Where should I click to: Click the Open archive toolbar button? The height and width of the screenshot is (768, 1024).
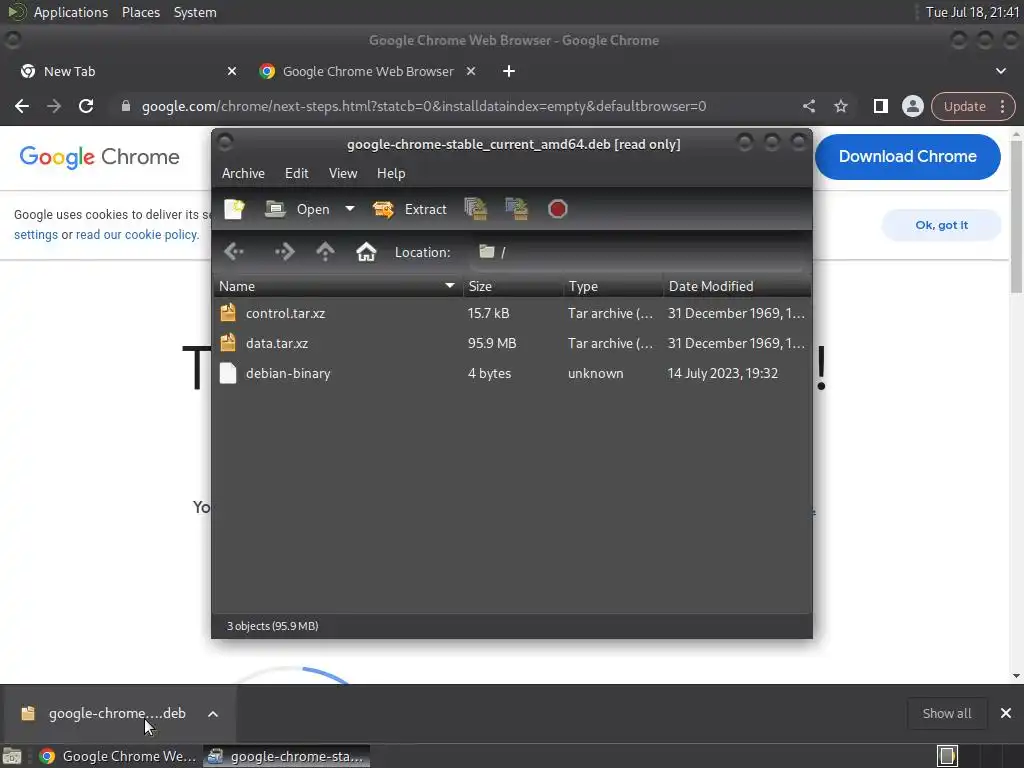coord(297,209)
